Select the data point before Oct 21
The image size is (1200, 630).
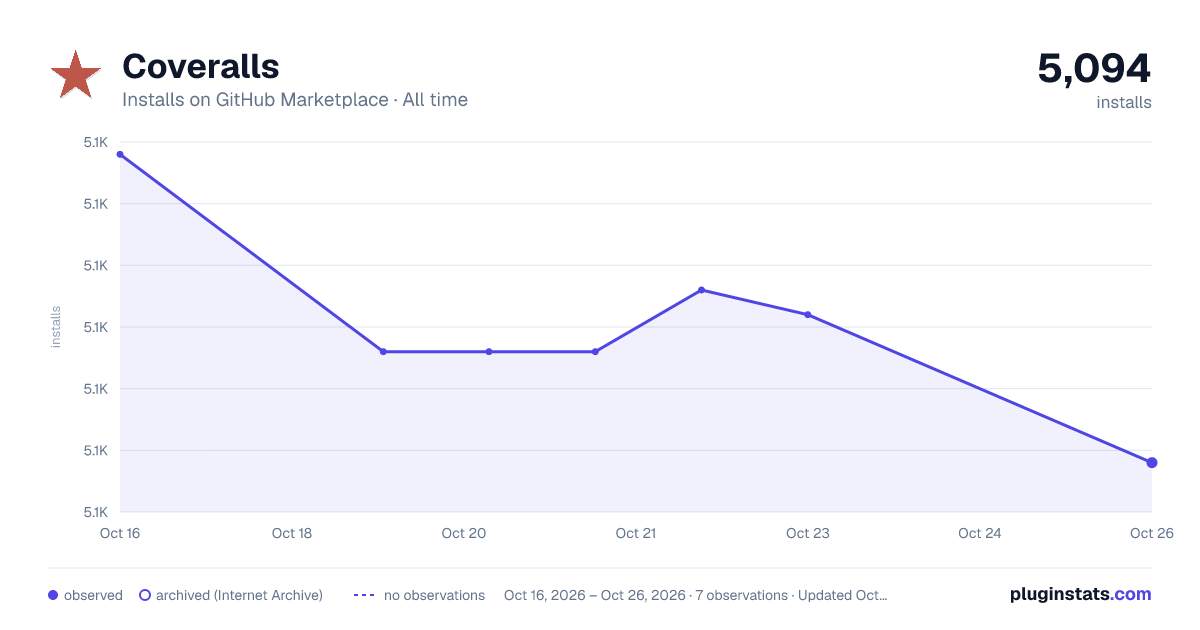595,351
